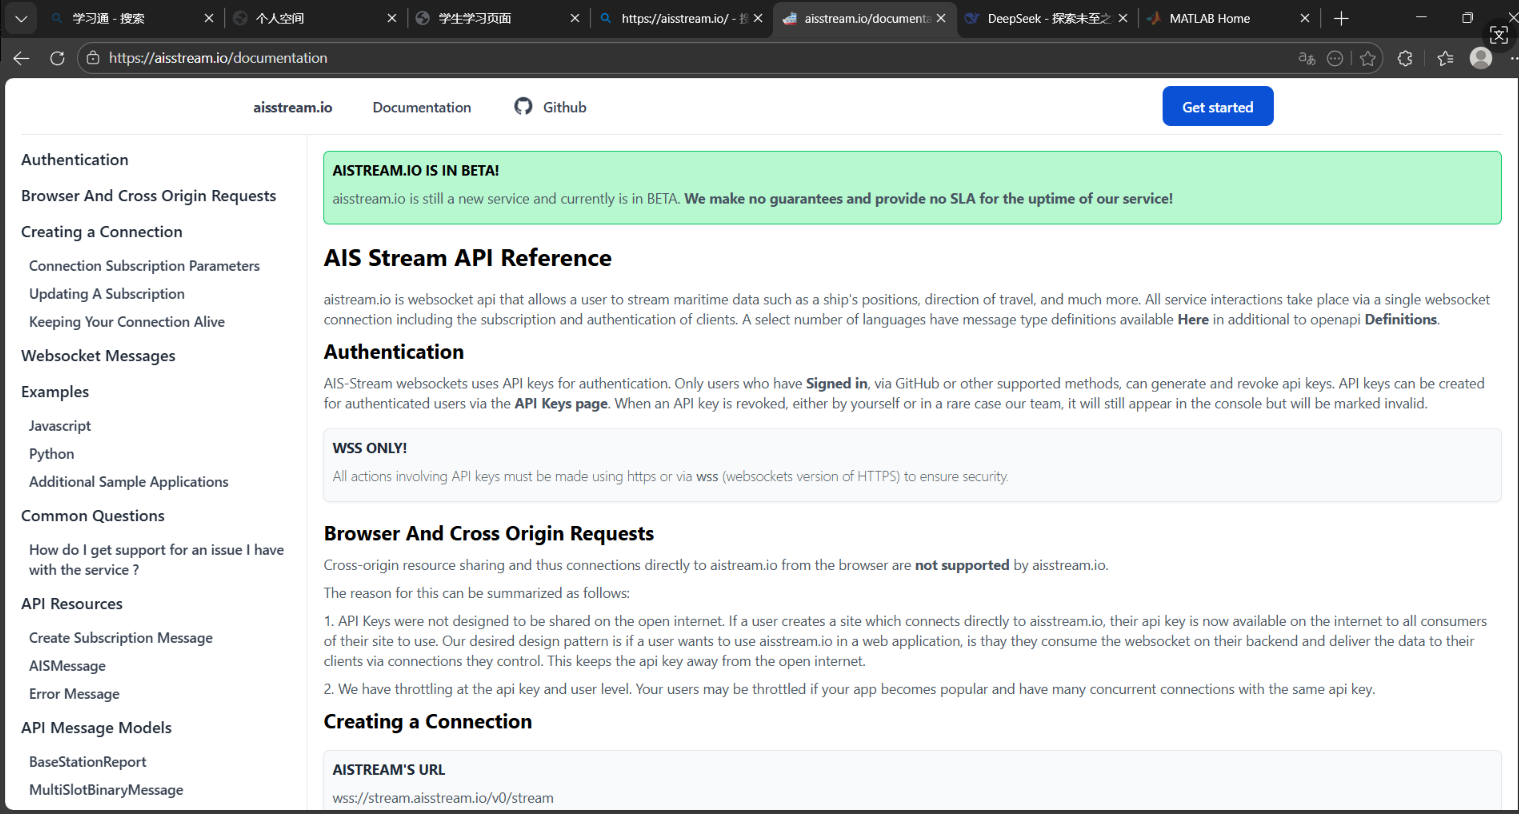Open the support for an issue question
Viewport: 1519px width, 814px height.
[x=156, y=560]
